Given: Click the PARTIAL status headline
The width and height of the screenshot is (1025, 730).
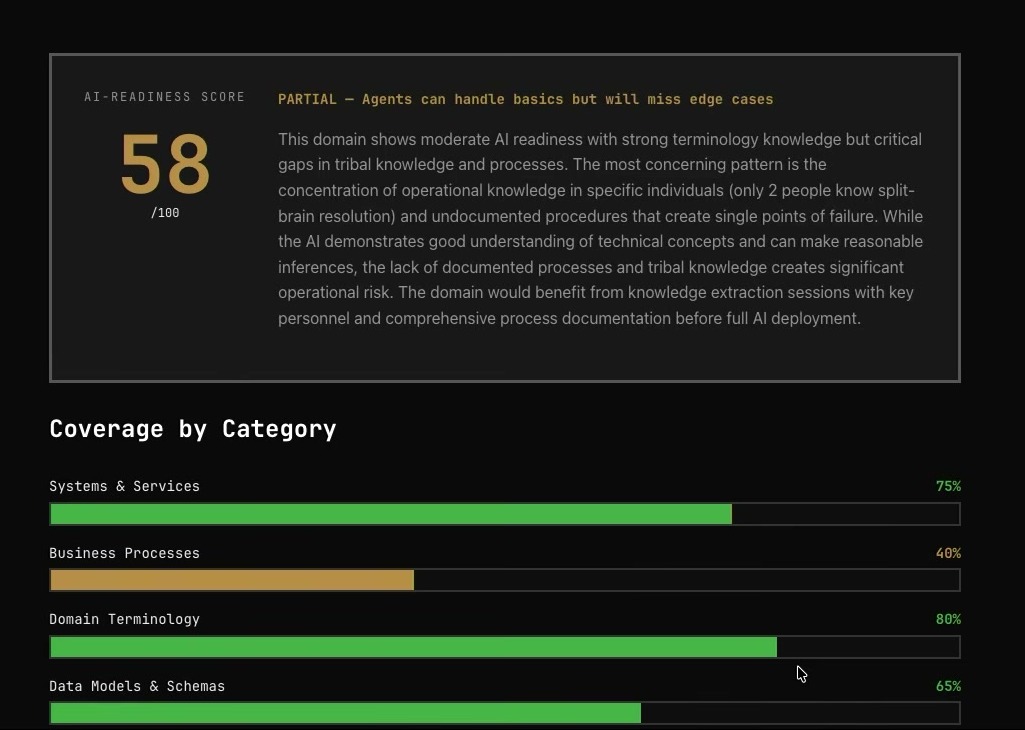Looking at the screenshot, I should click(526, 99).
